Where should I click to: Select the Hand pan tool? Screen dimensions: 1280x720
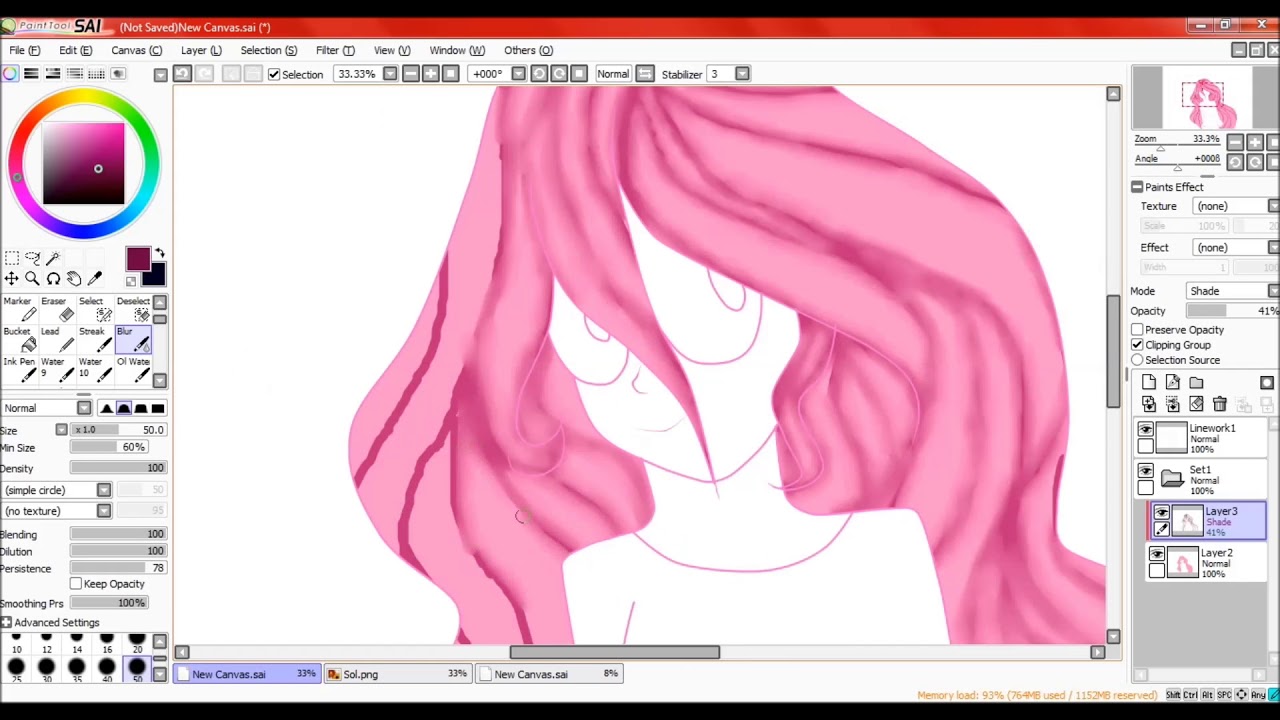coord(74,279)
